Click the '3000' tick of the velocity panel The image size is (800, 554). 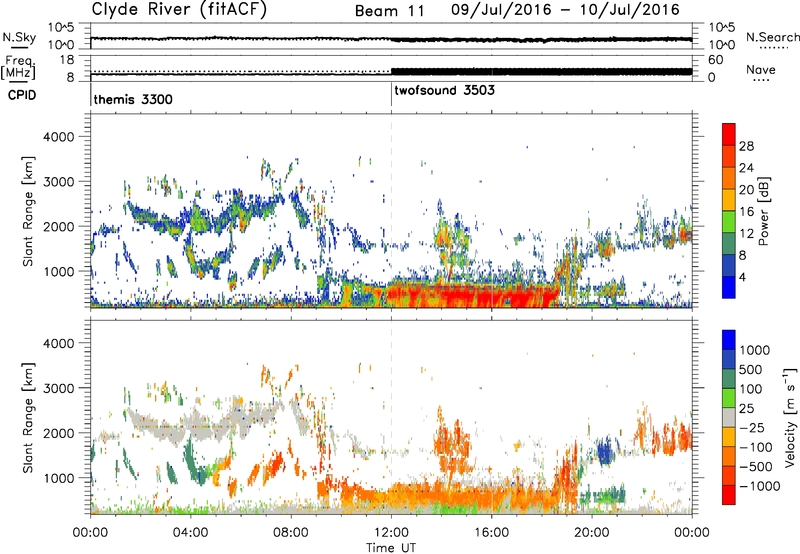click(x=58, y=388)
